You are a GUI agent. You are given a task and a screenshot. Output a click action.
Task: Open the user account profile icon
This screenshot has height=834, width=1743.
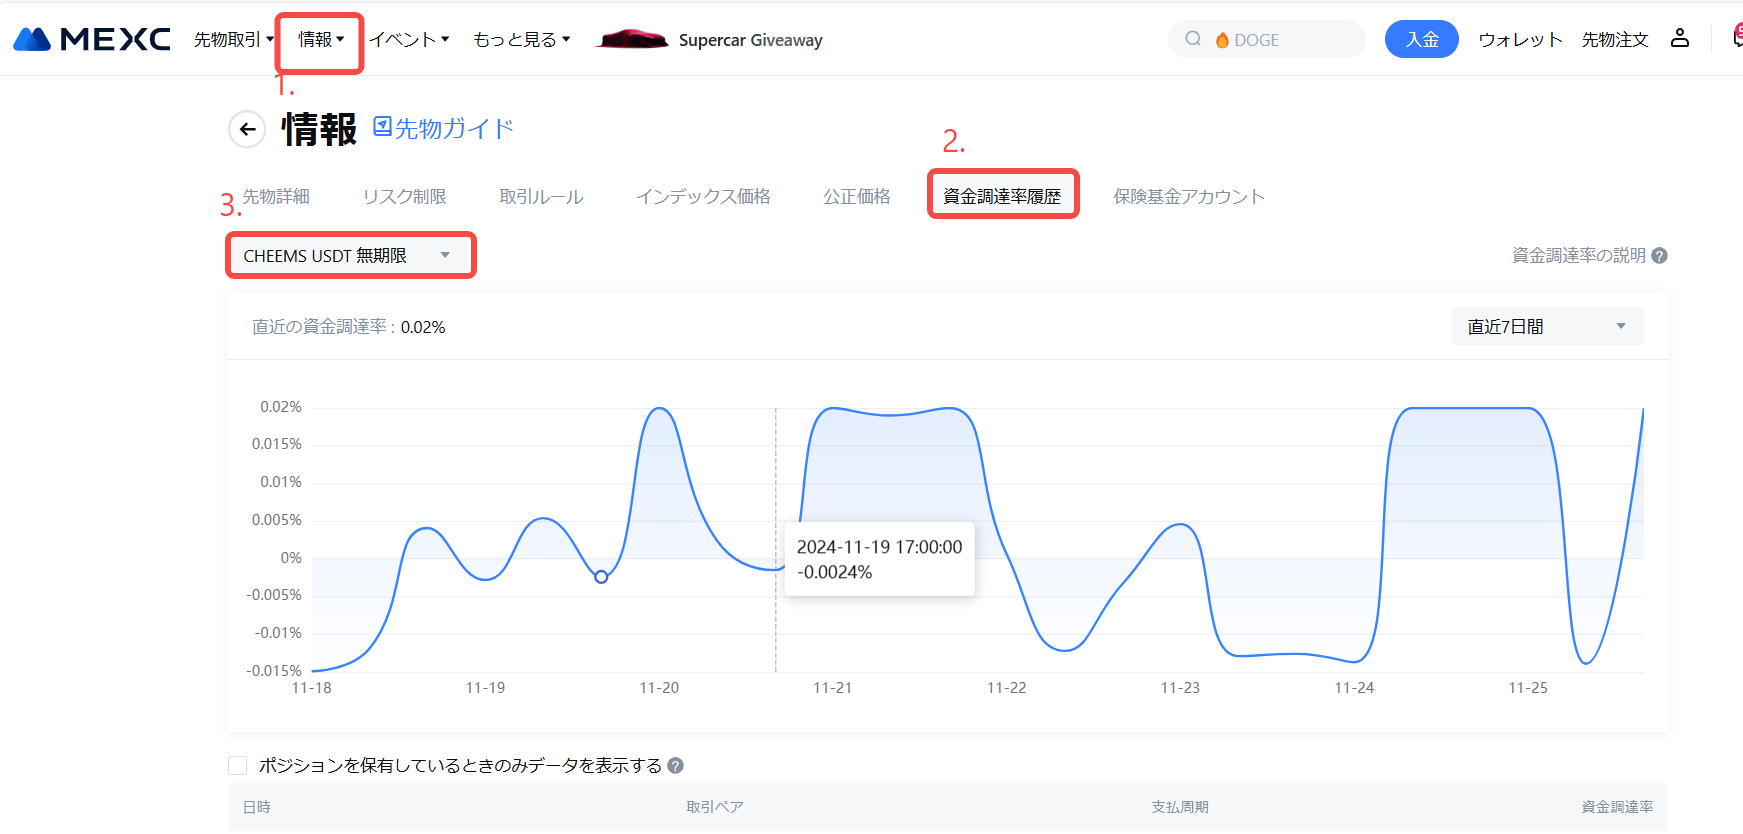[1679, 39]
